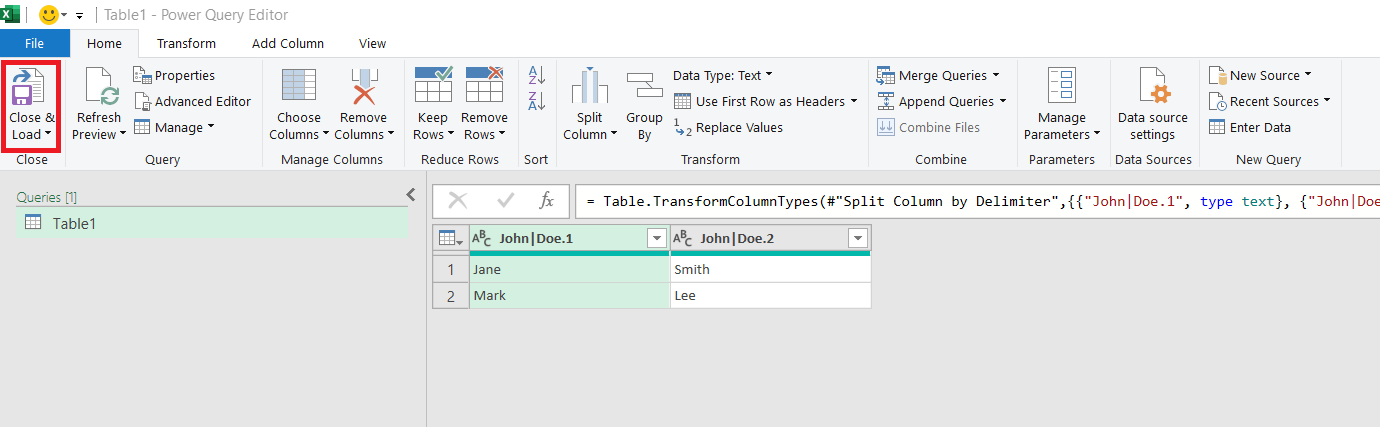Select row number 1

pos(451,269)
